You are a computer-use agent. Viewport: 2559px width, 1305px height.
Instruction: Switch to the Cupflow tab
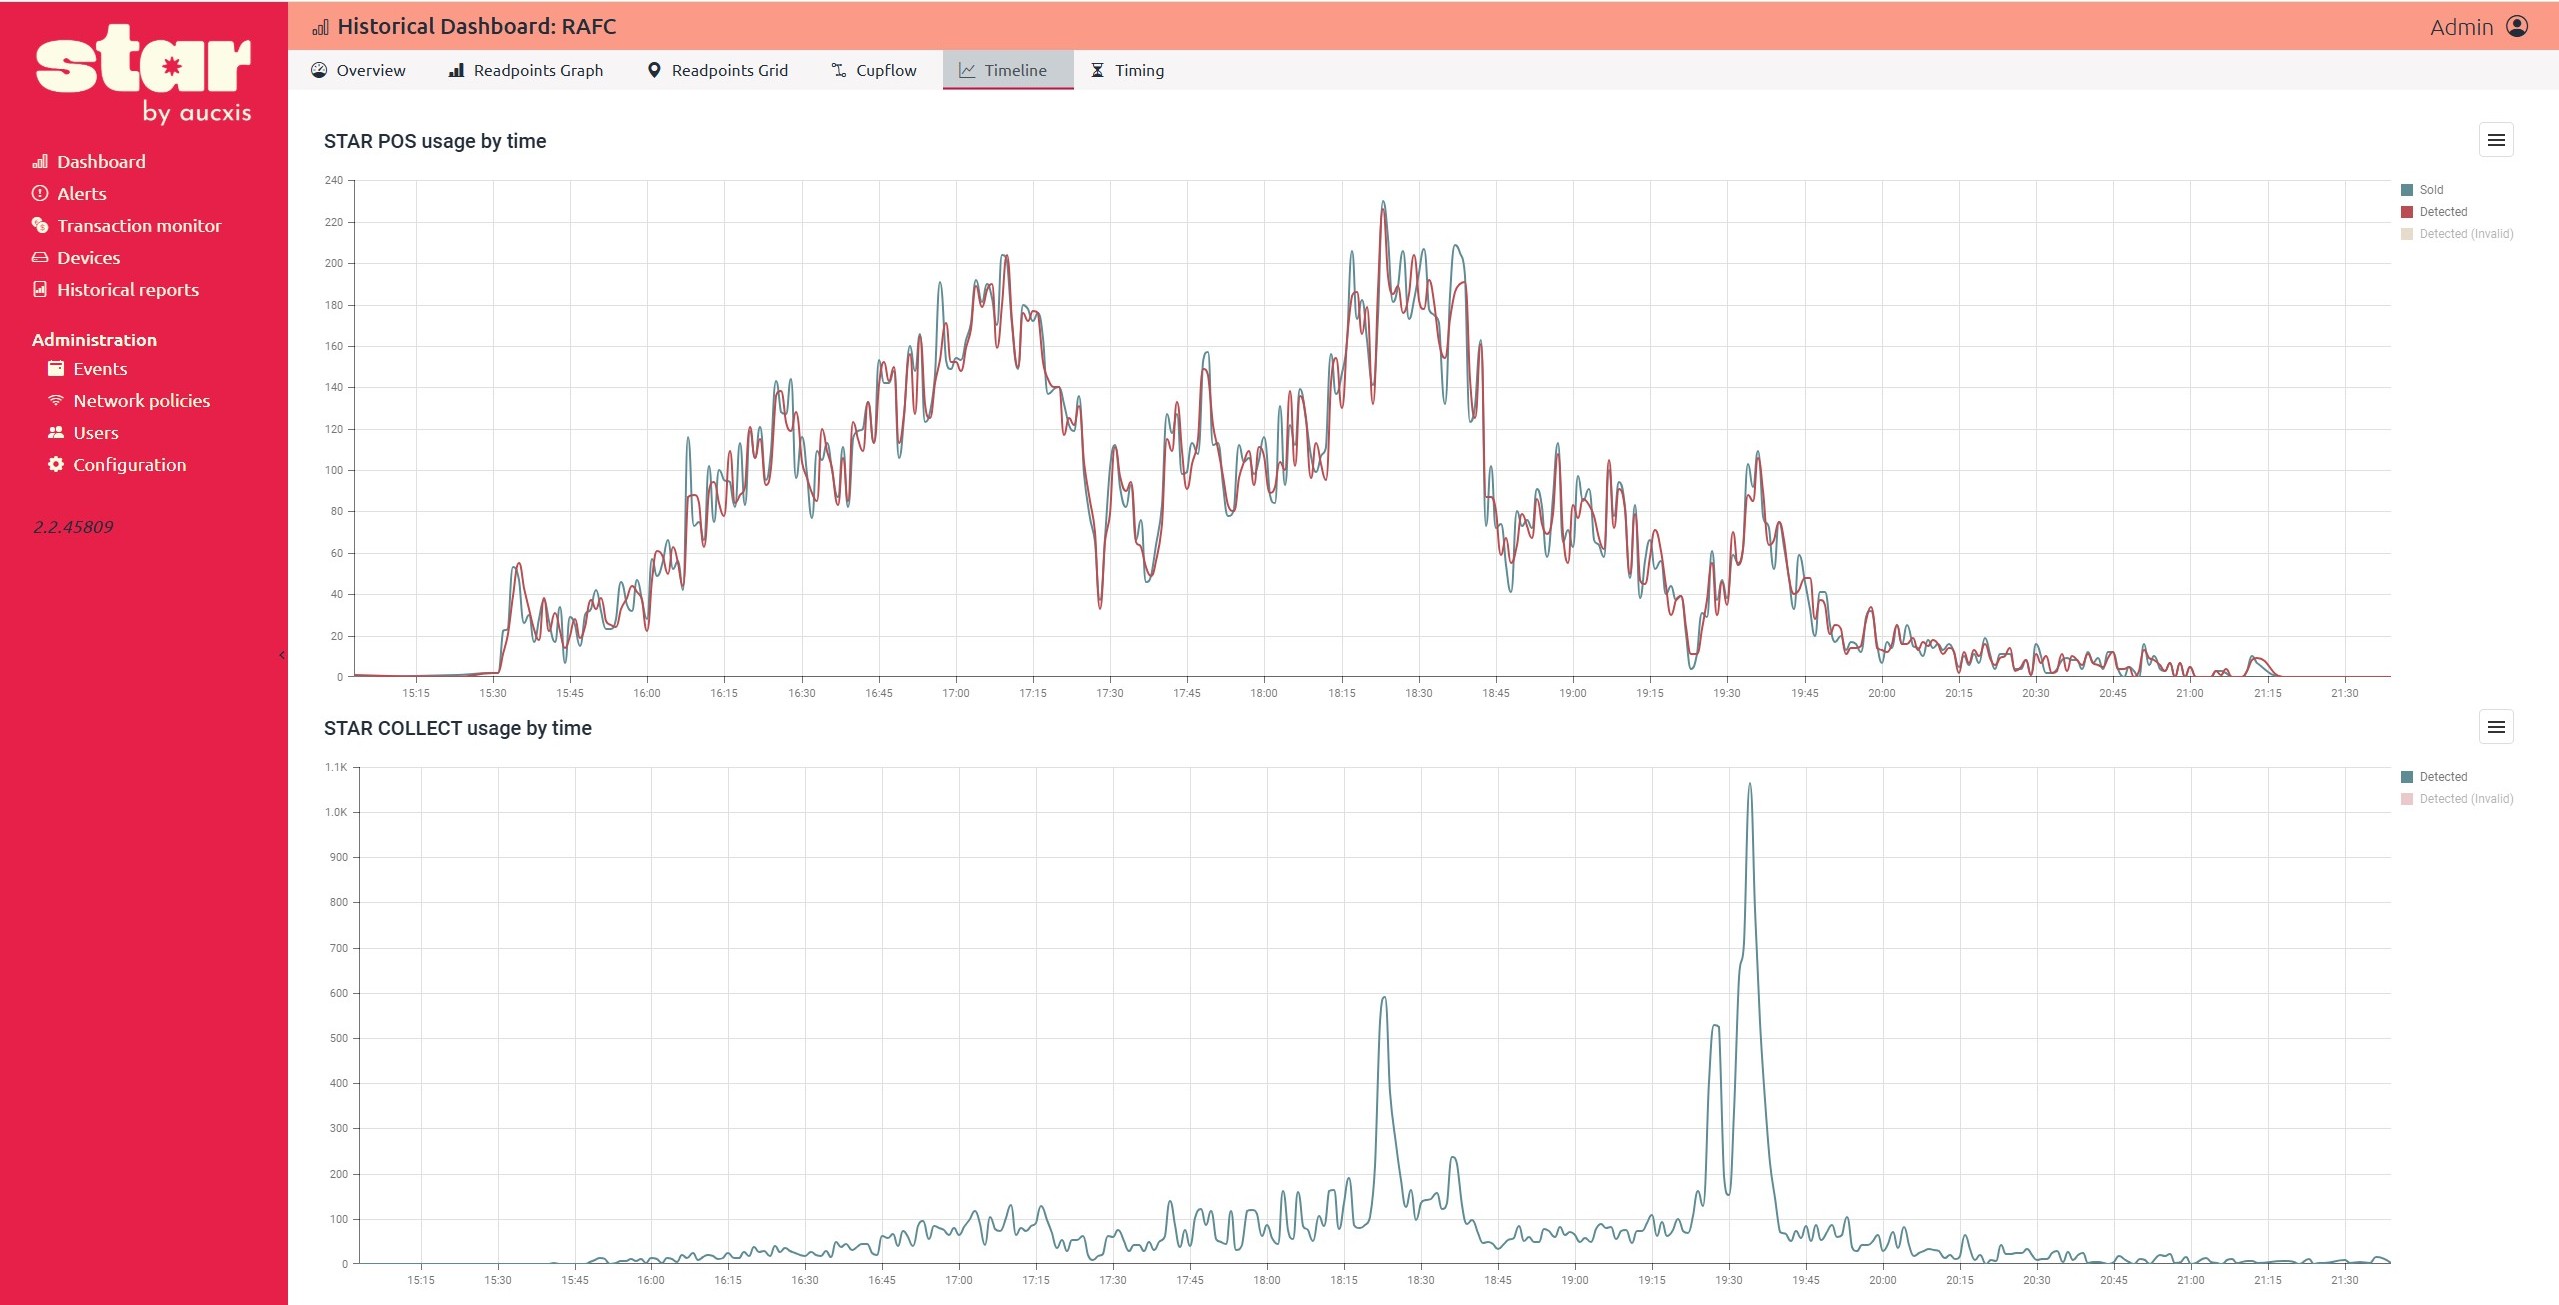point(874,70)
